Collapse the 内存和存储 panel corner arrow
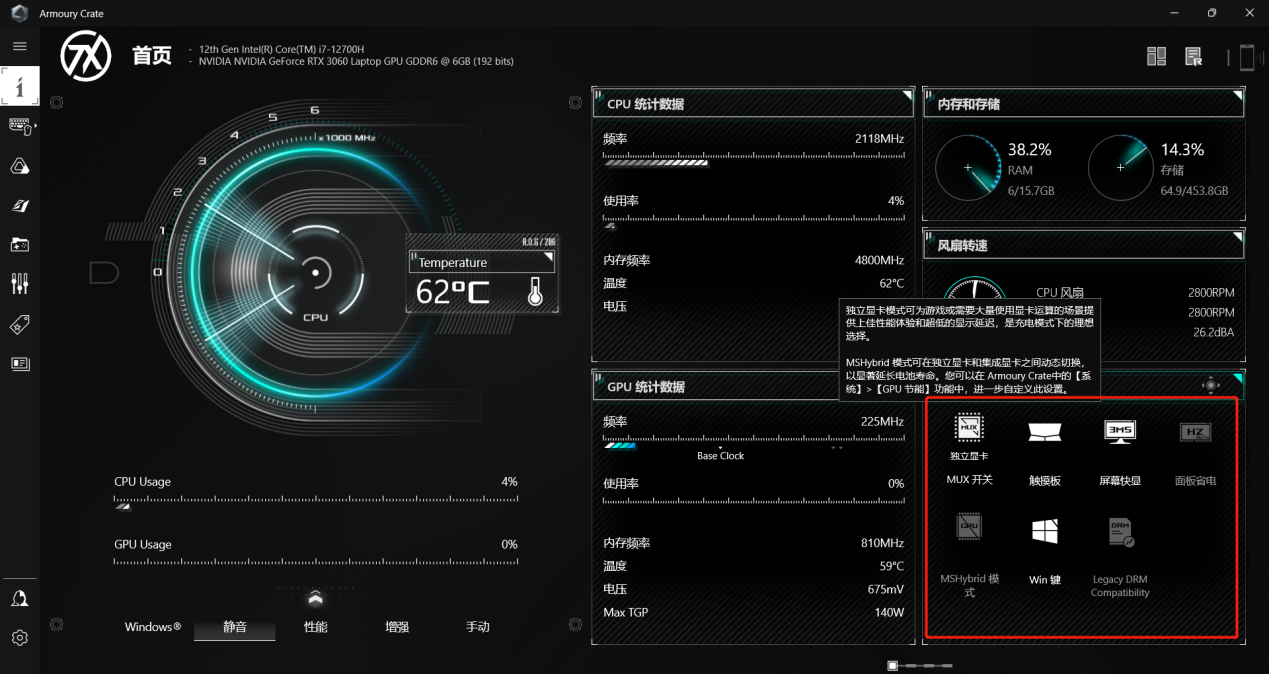 coord(1238,96)
